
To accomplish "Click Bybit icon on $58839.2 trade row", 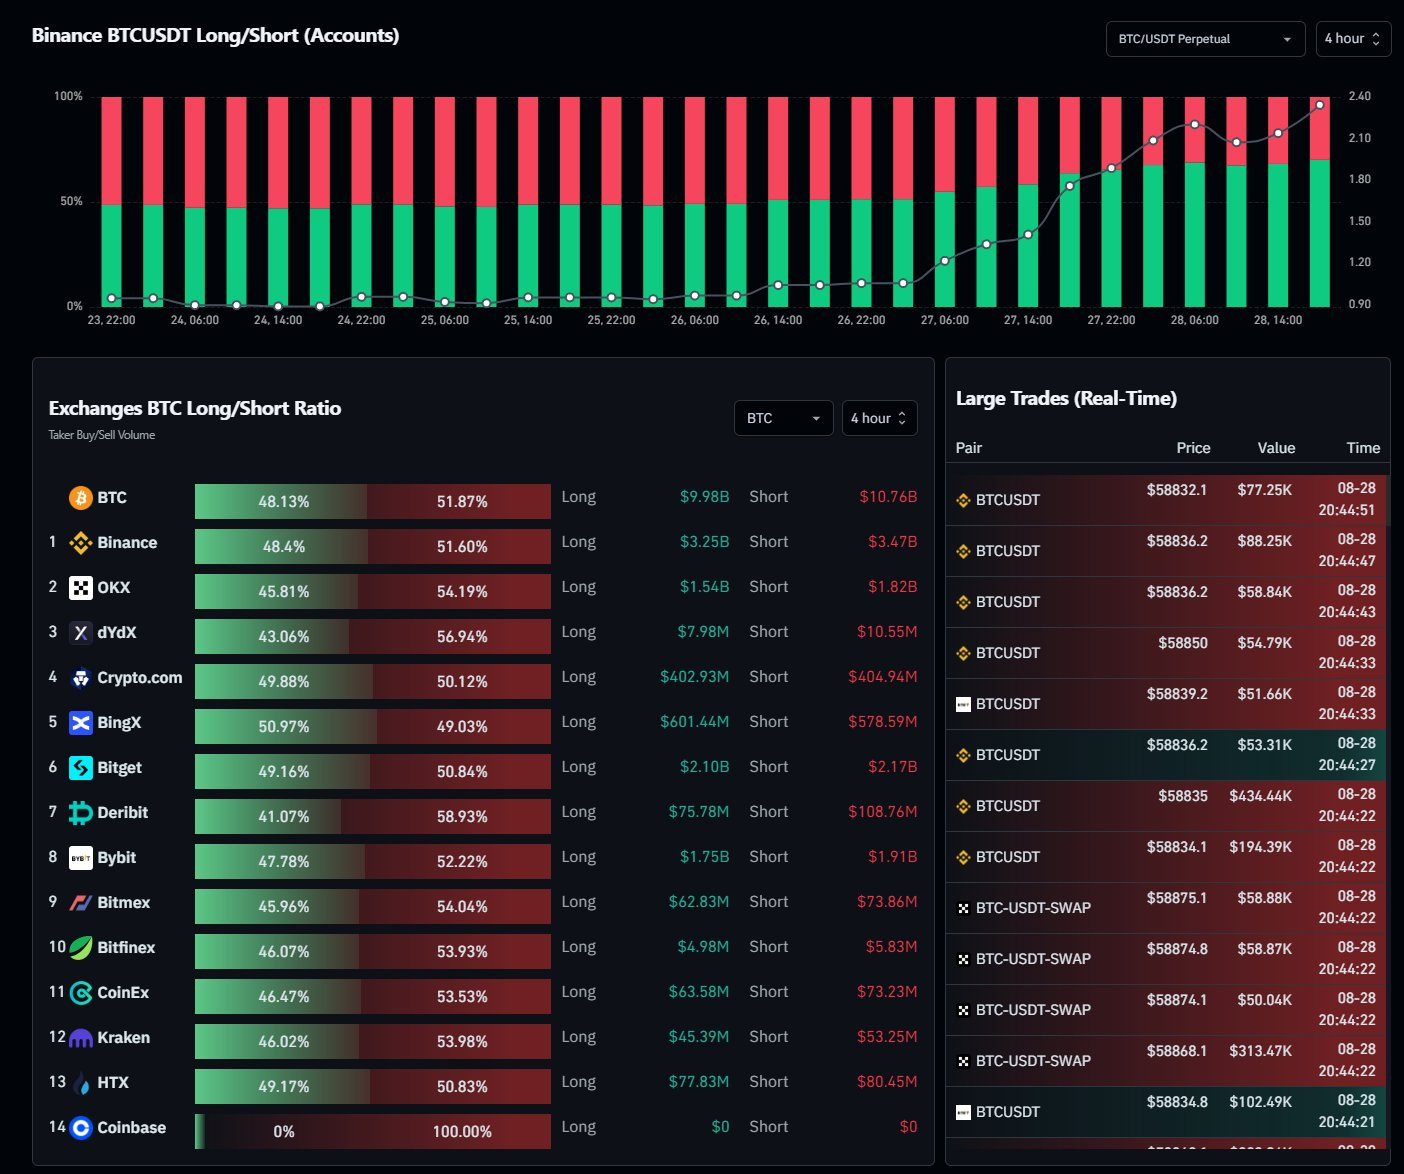I will pos(964,704).
